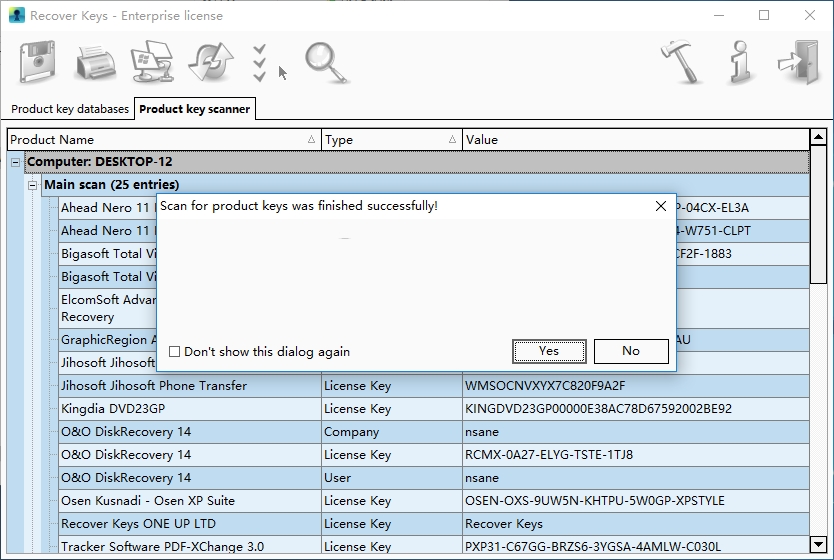Click the floppy disk save icon
Viewport: 834px width, 560px height.
[37, 62]
